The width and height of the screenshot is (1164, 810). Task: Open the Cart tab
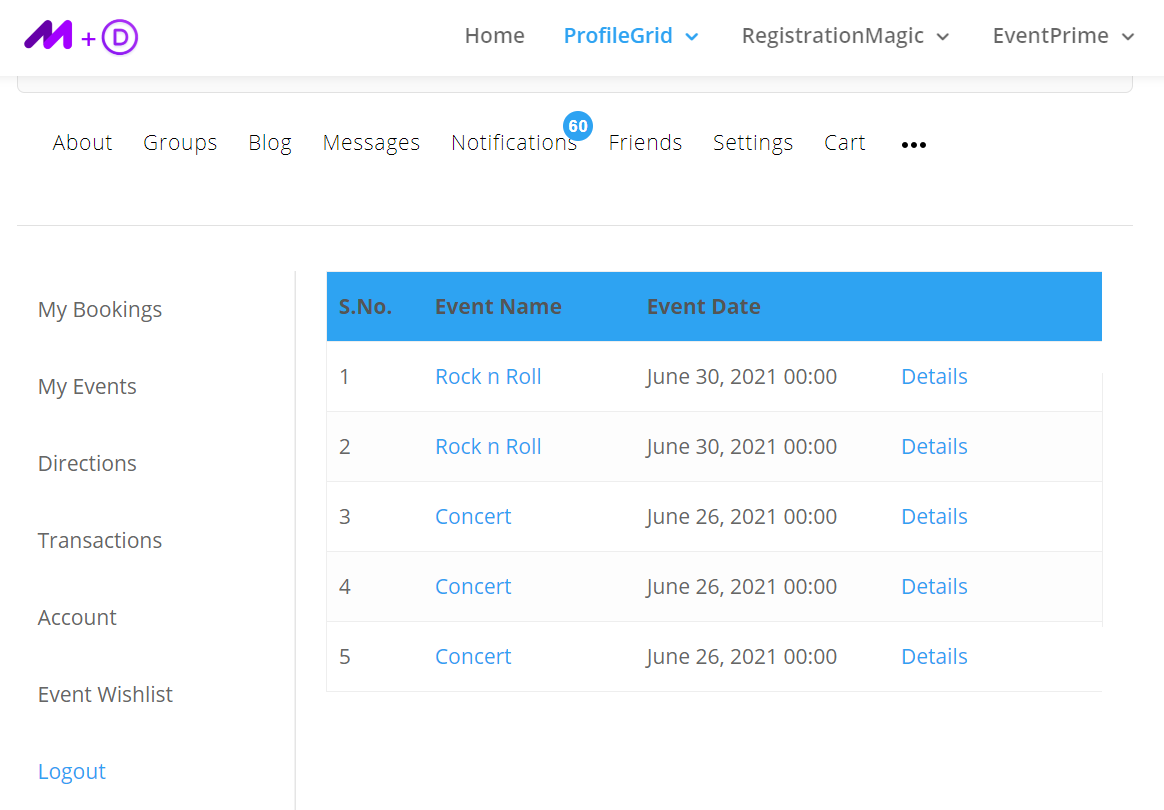844,142
